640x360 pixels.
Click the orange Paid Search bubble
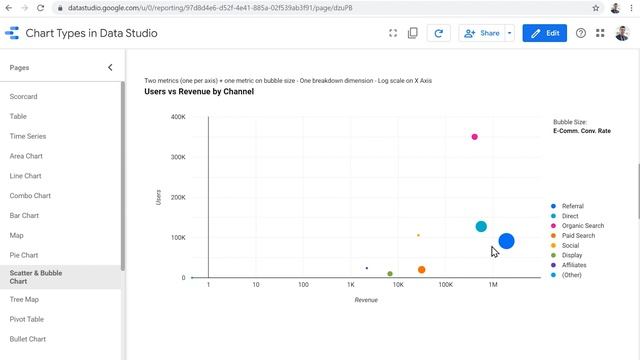(x=422, y=270)
